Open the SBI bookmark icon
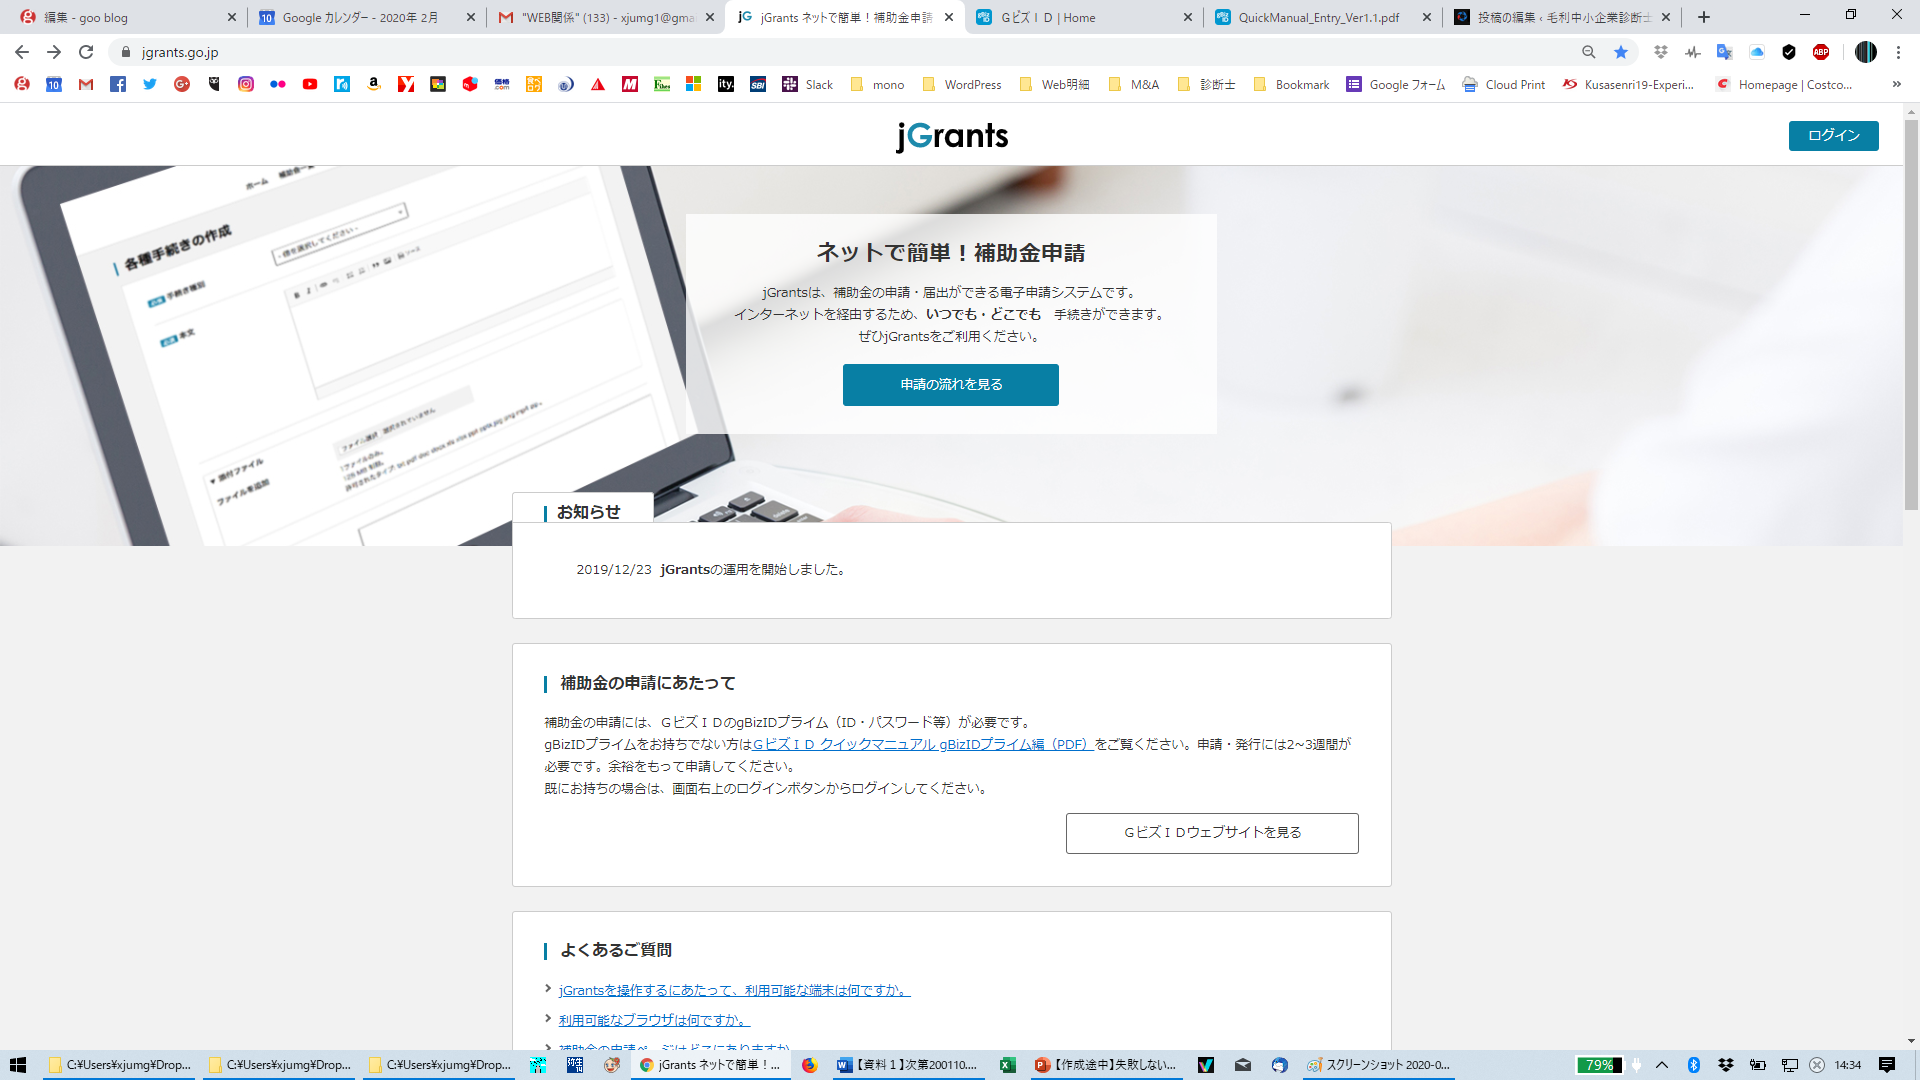The width and height of the screenshot is (1920, 1080). pos(758,85)
